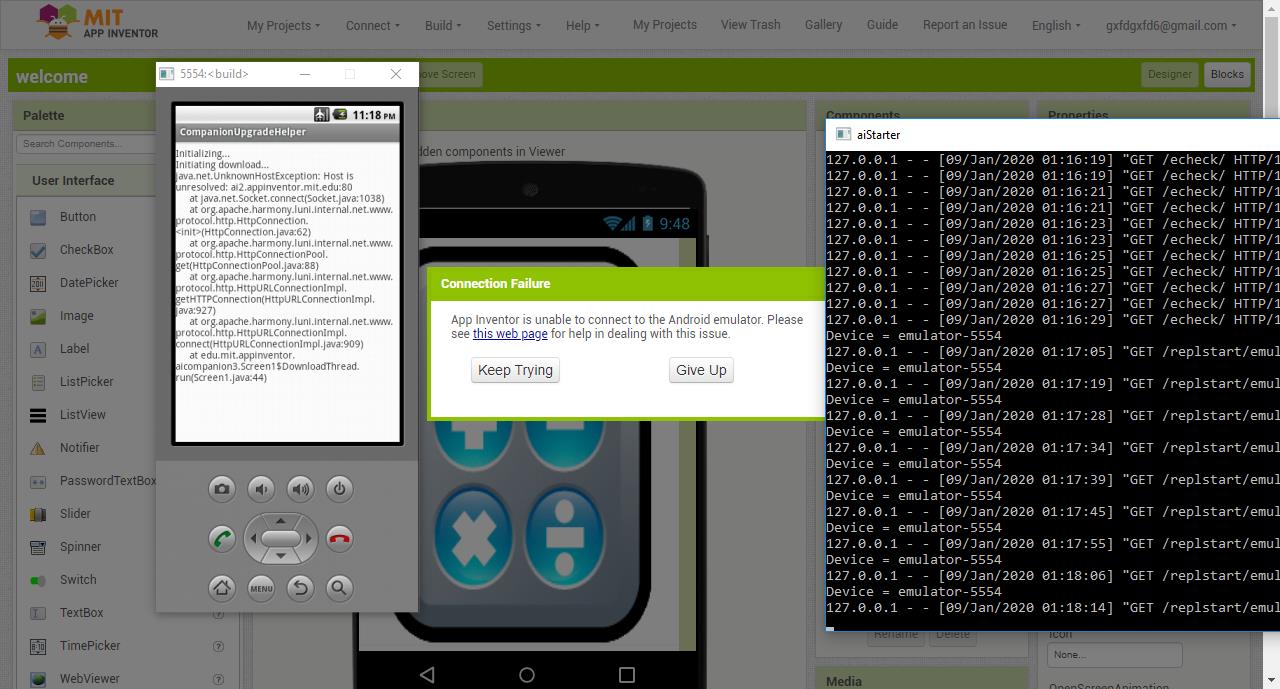This screenshot has width=1280, height=689.
Task: Click the emulator home button
Action: (222, 588)
